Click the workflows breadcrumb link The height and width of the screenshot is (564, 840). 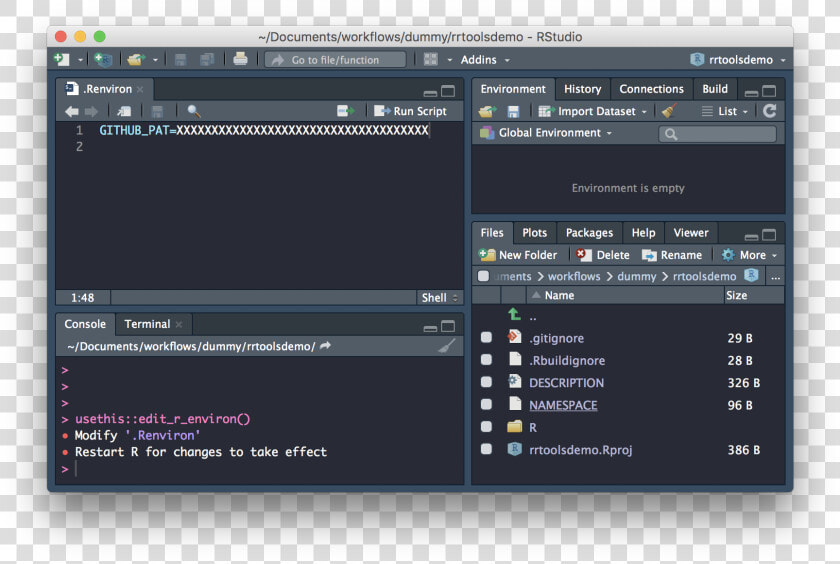pos(574,276)
